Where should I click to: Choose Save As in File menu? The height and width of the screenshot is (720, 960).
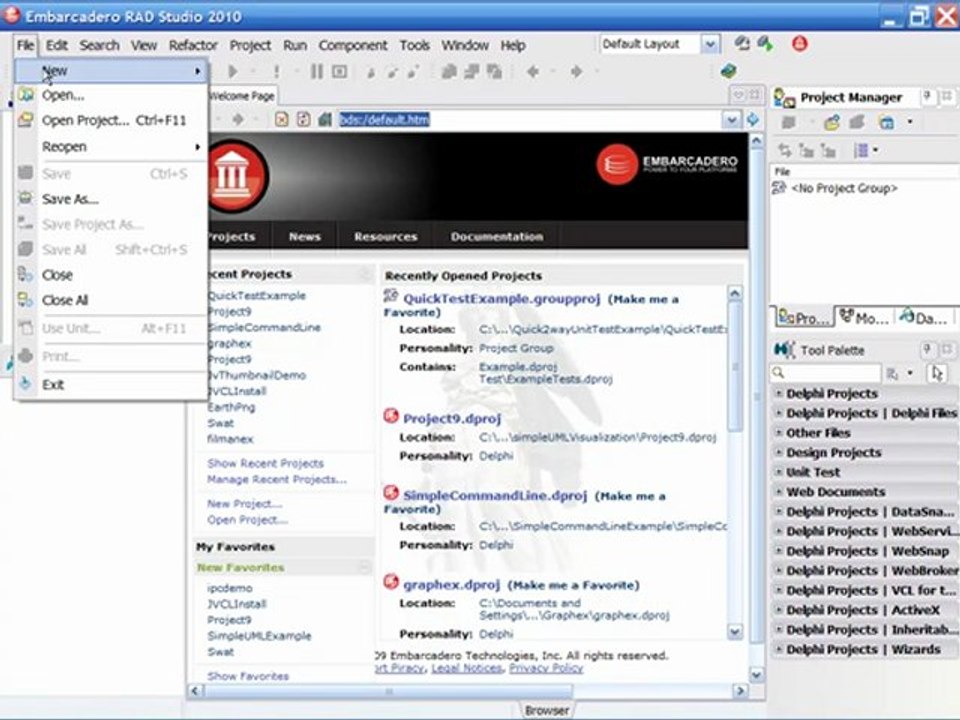point(111,199)
